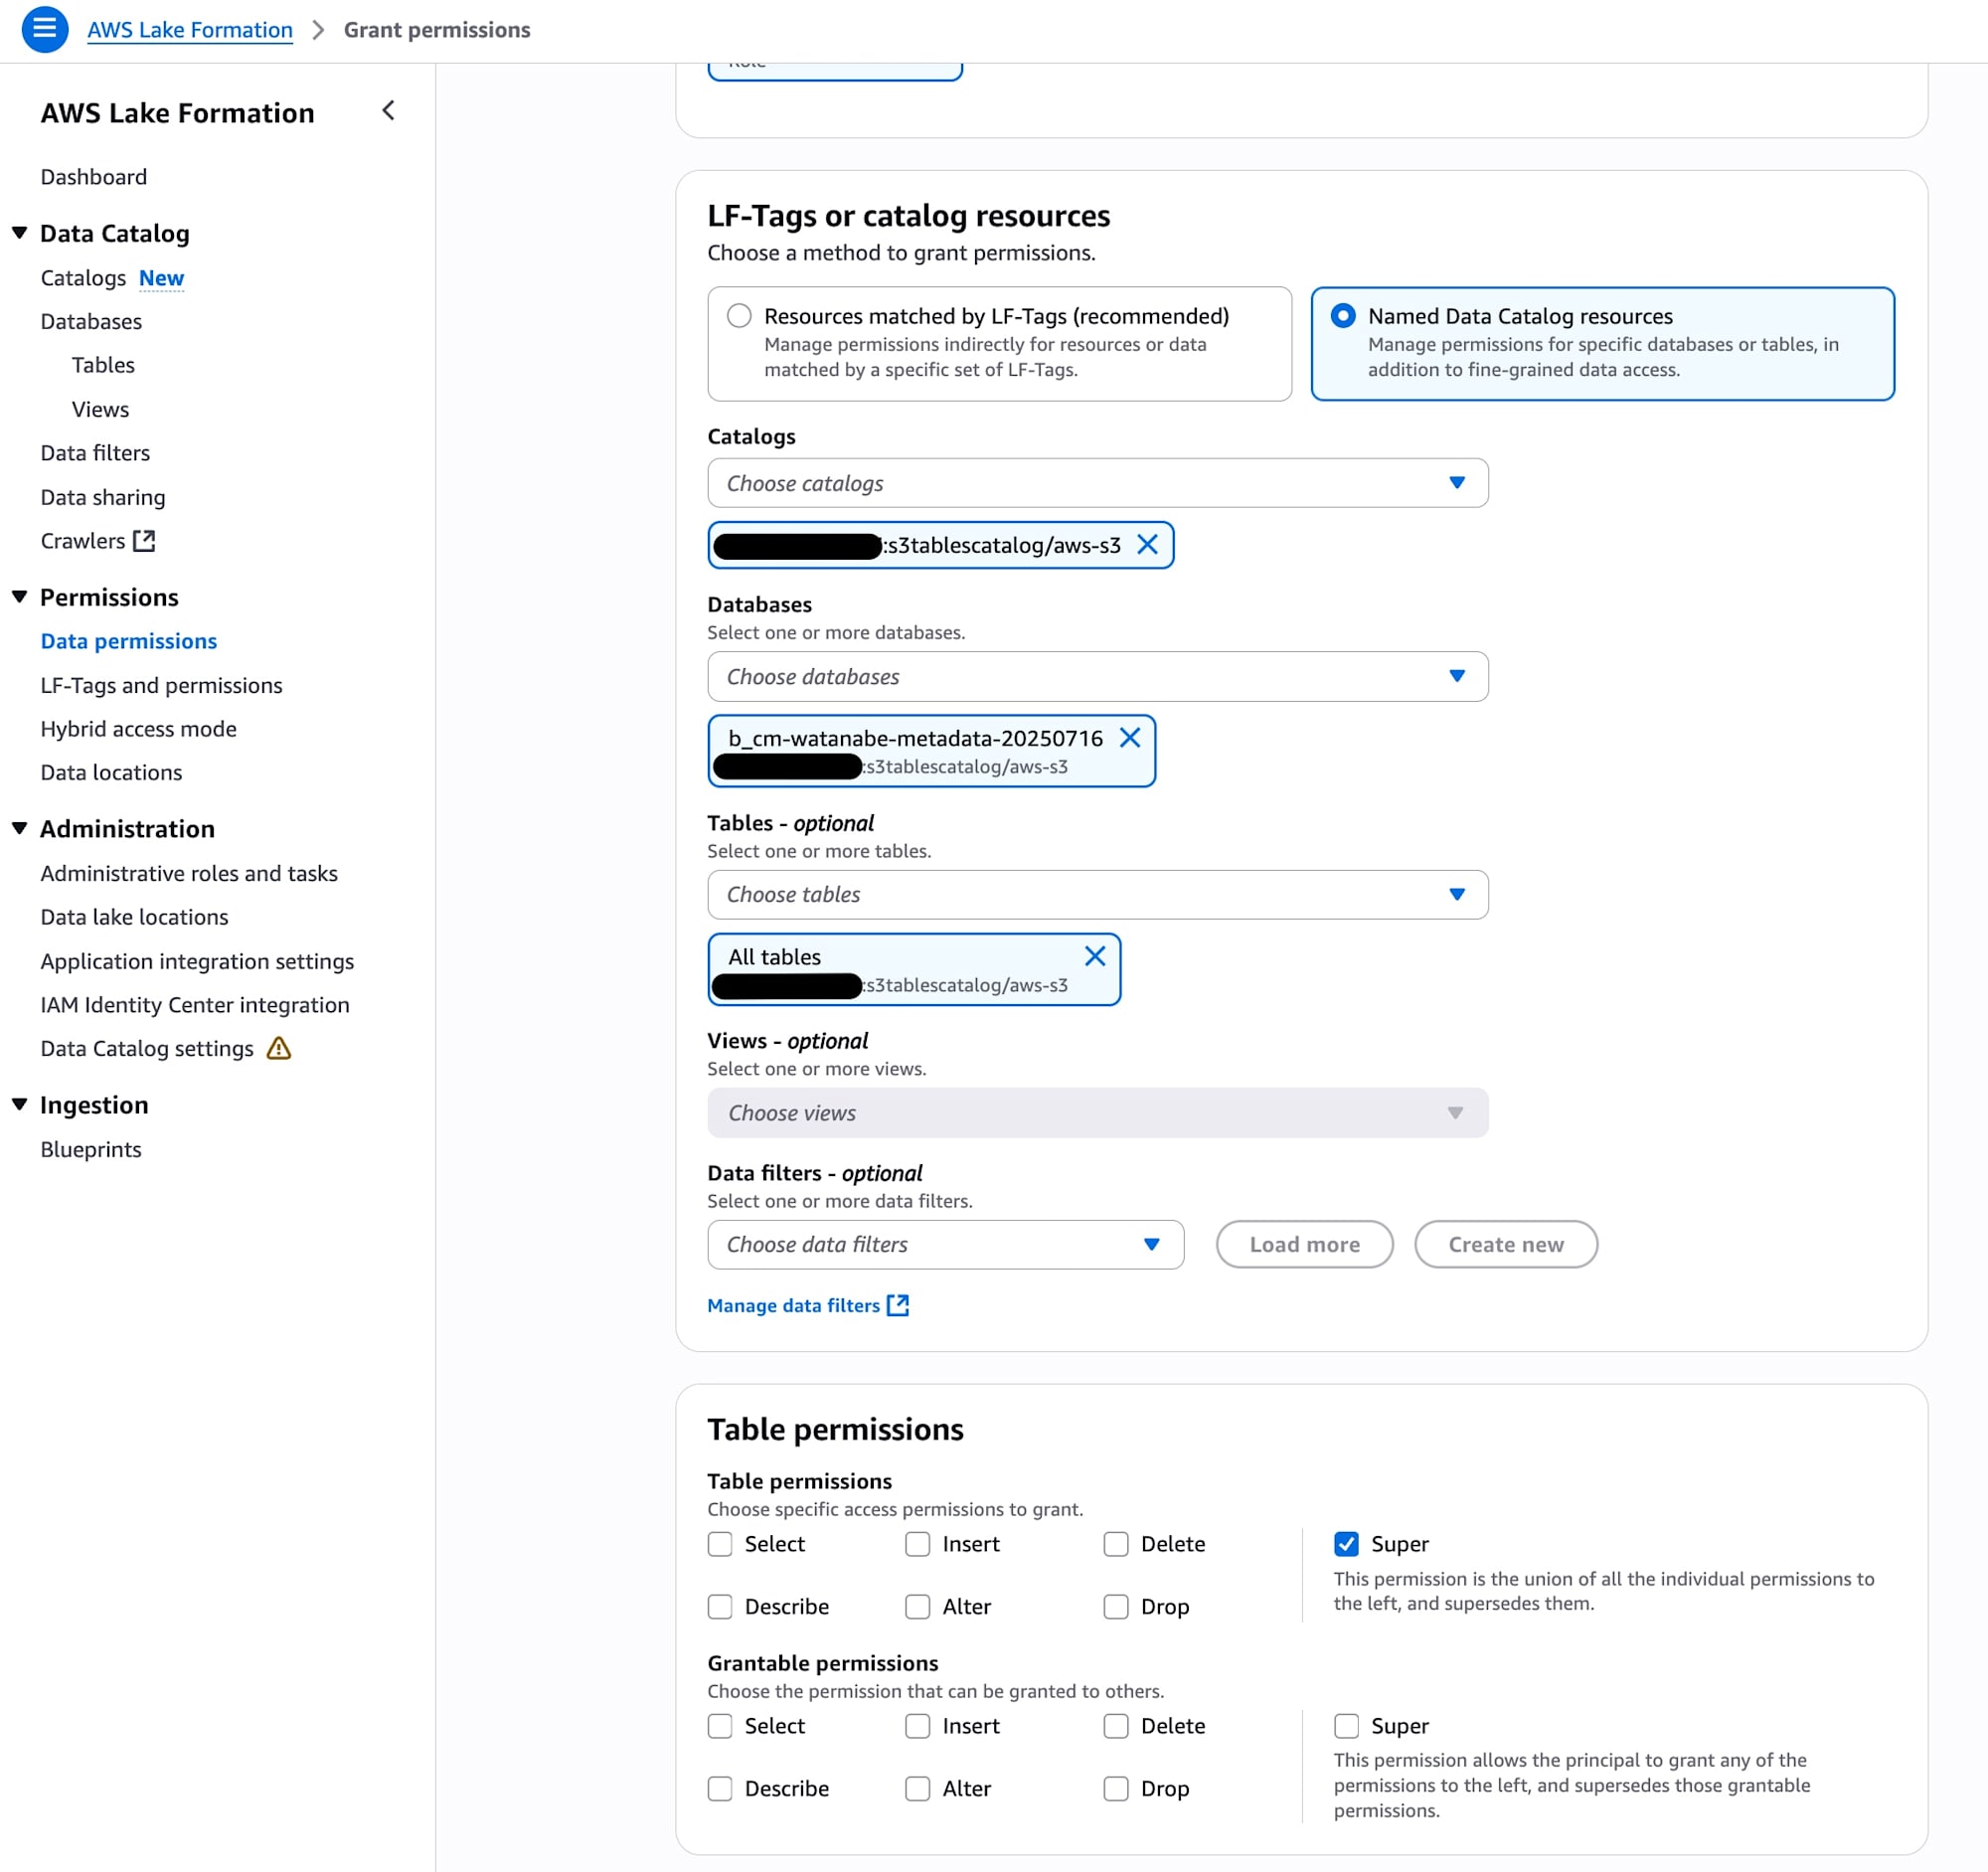1988x1872 pixels.
Task: Uncheck the Super table permission
Action: click(x=1346, y=1543)
